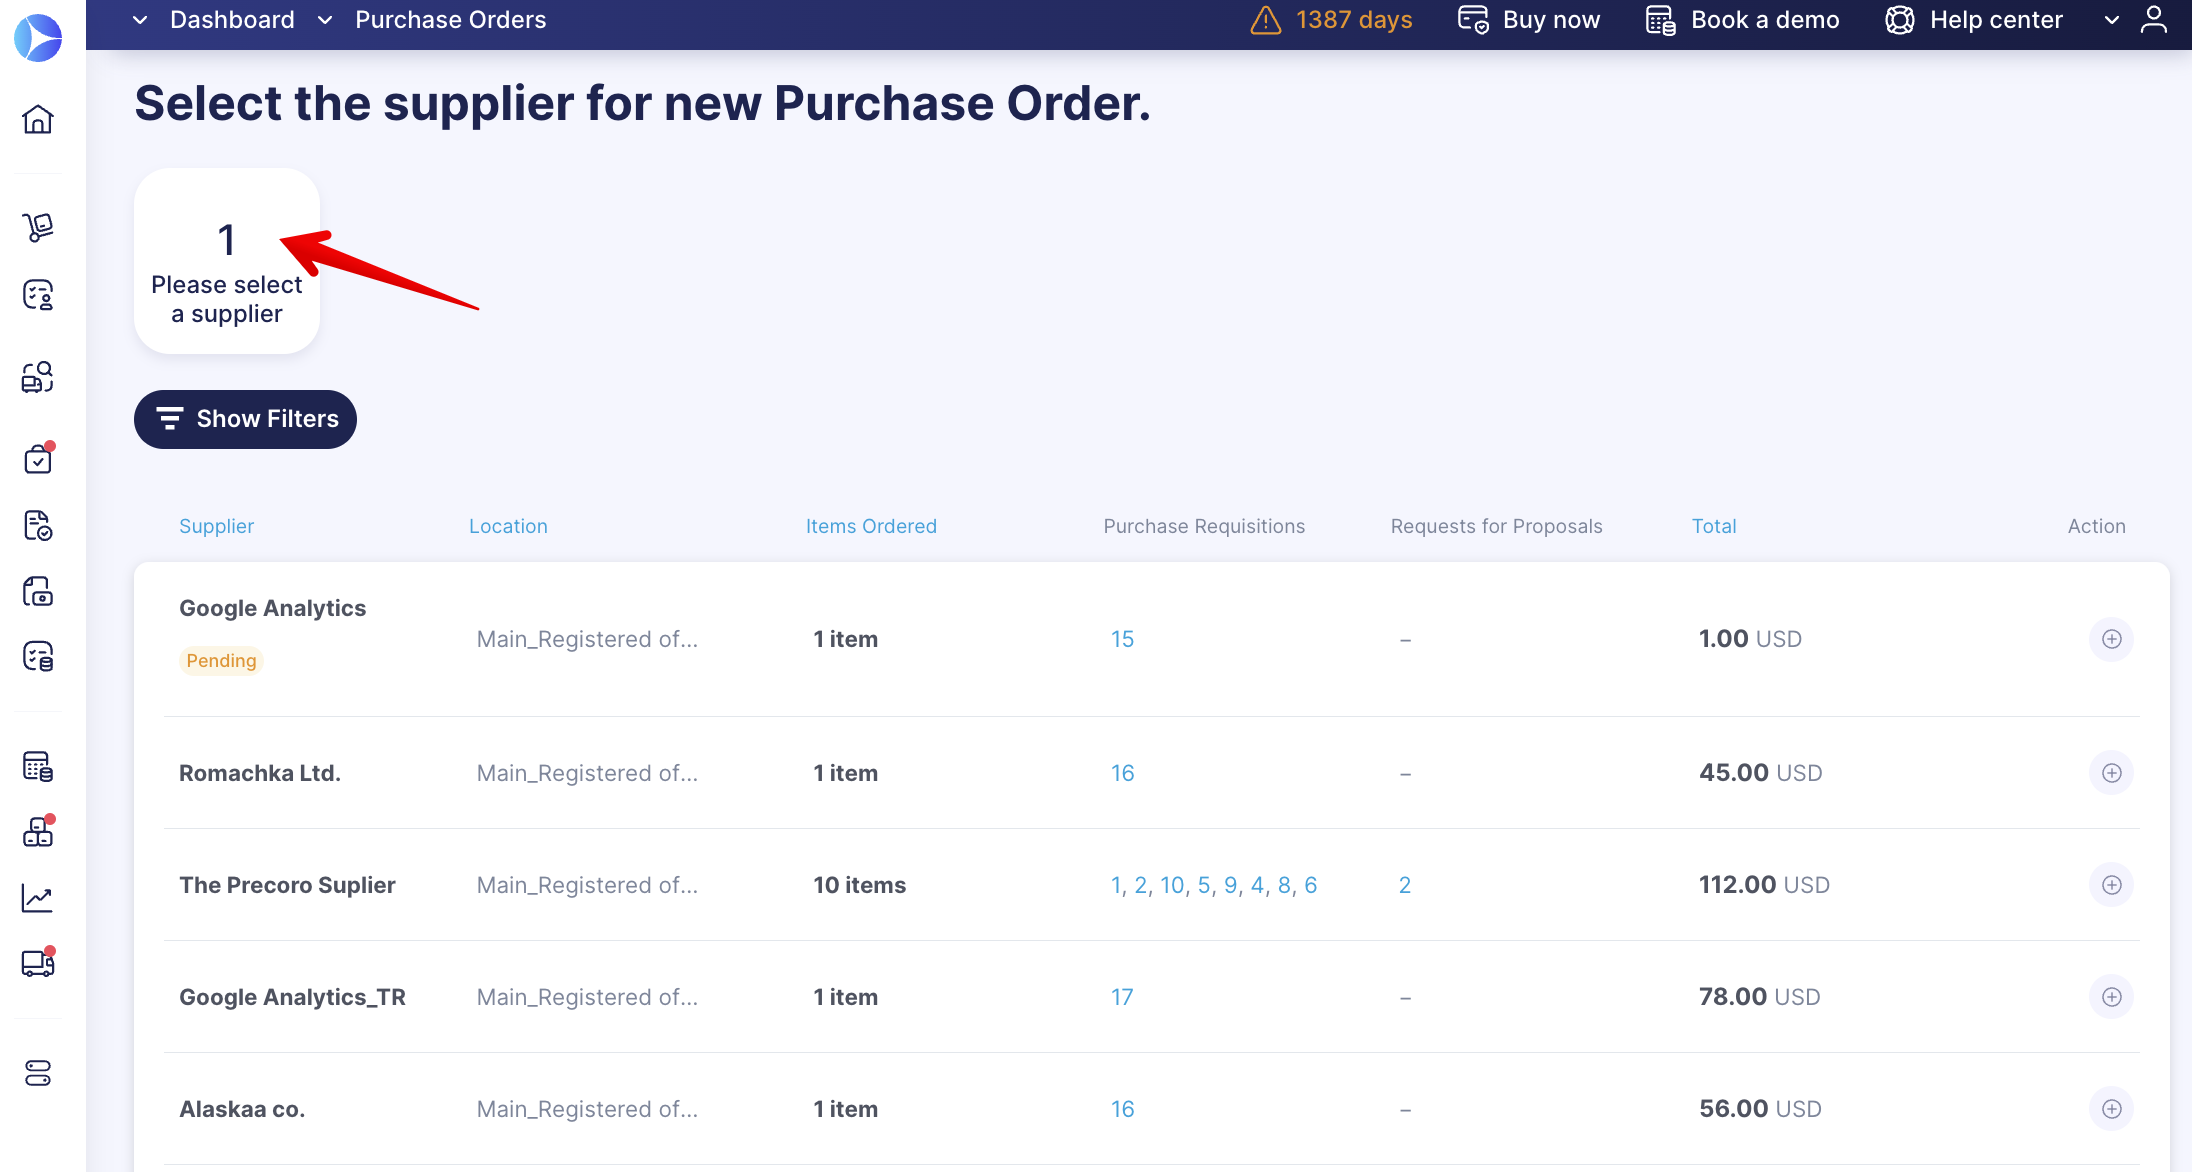Open the checklist with stack sidebar icon
This screenshot has height=1172, width=2192.
pyautogui.click(x=38, y=656)
